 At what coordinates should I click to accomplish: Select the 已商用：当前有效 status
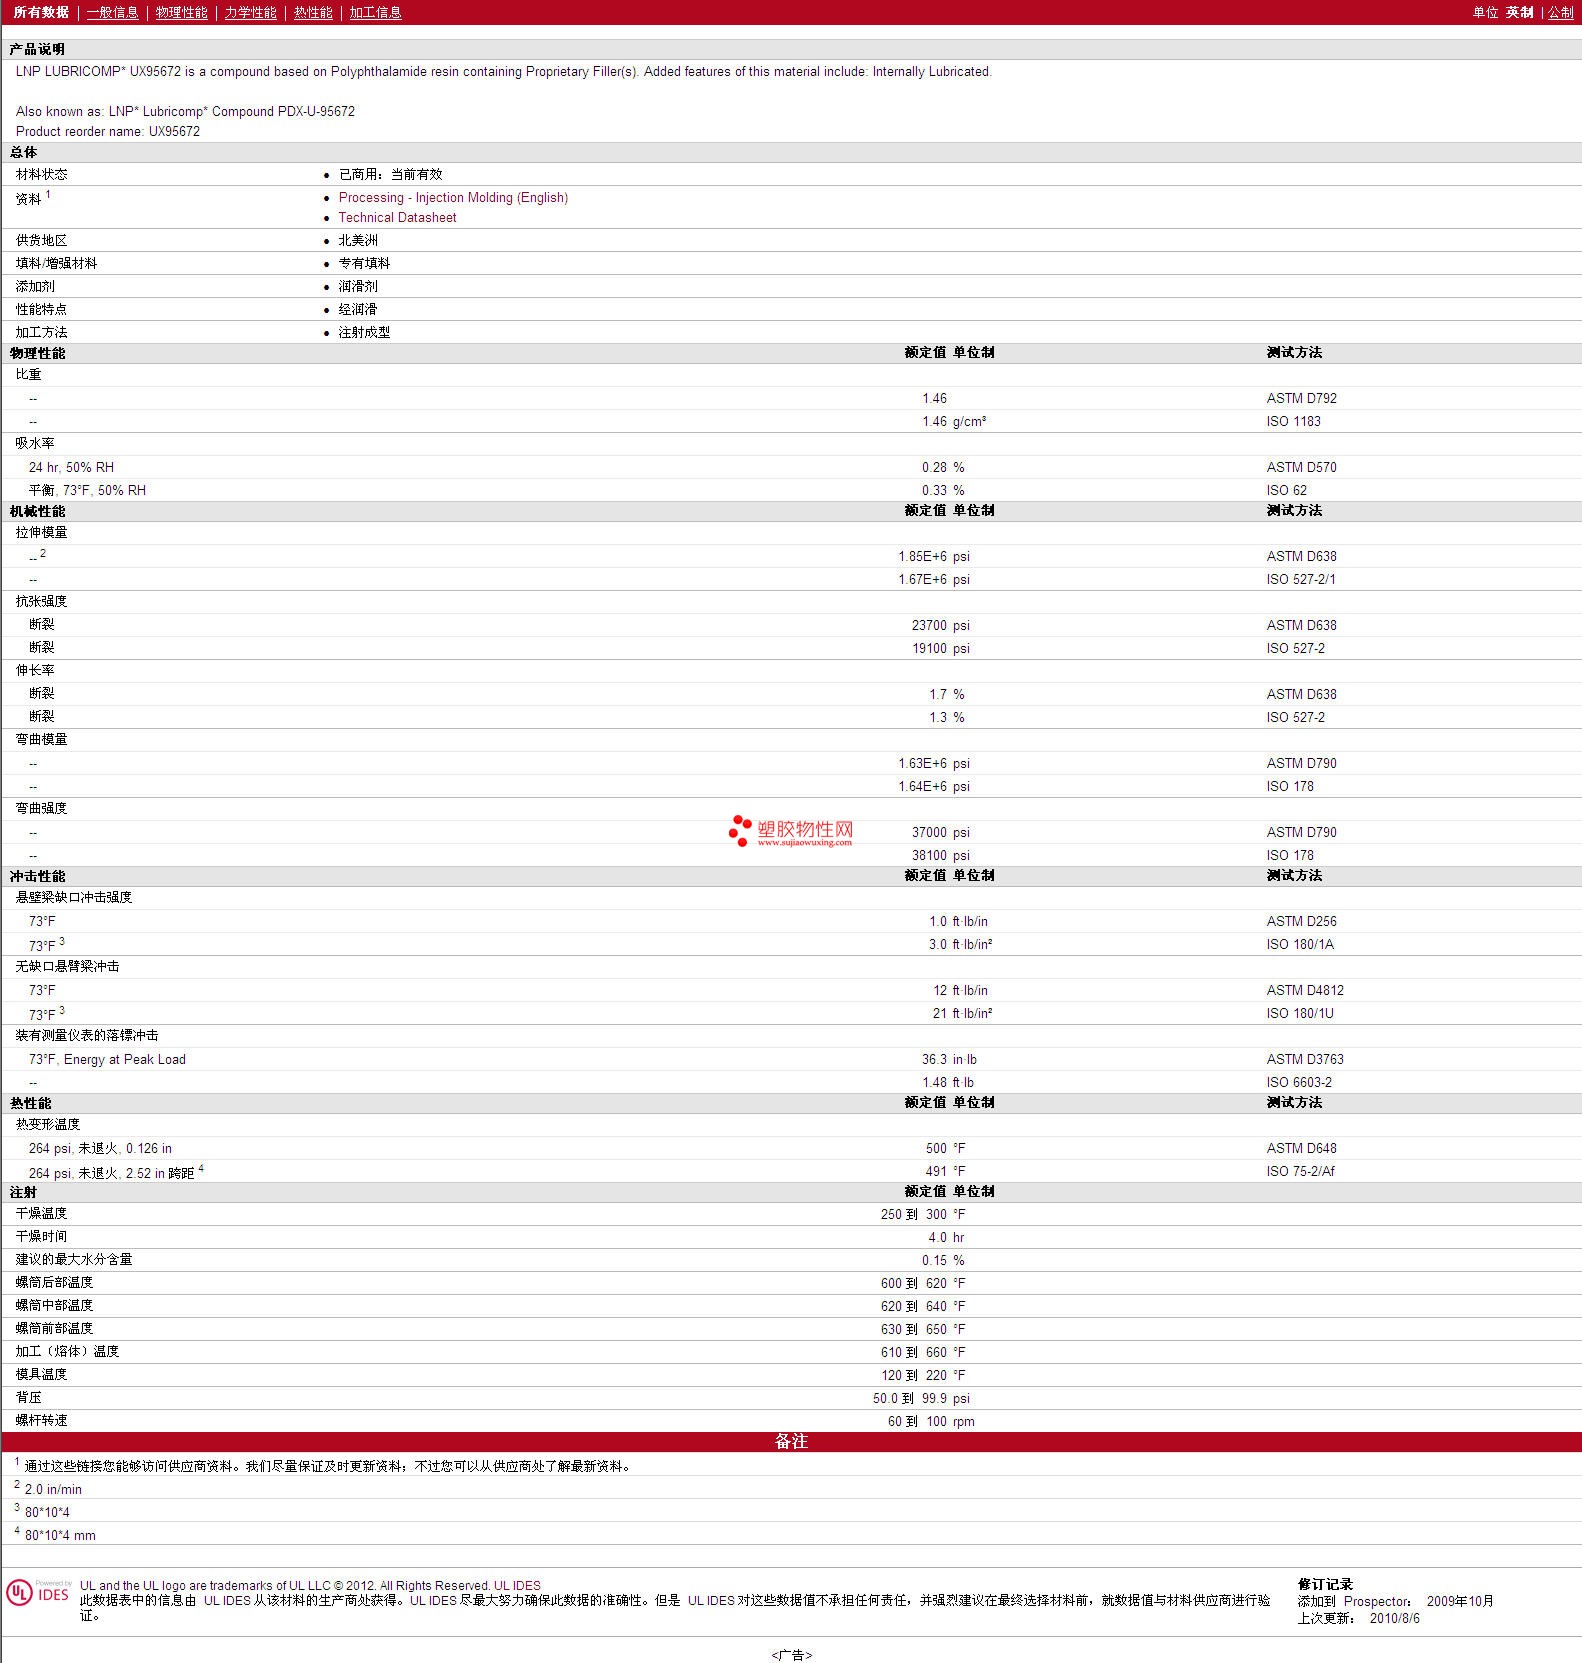coord(390,174)
